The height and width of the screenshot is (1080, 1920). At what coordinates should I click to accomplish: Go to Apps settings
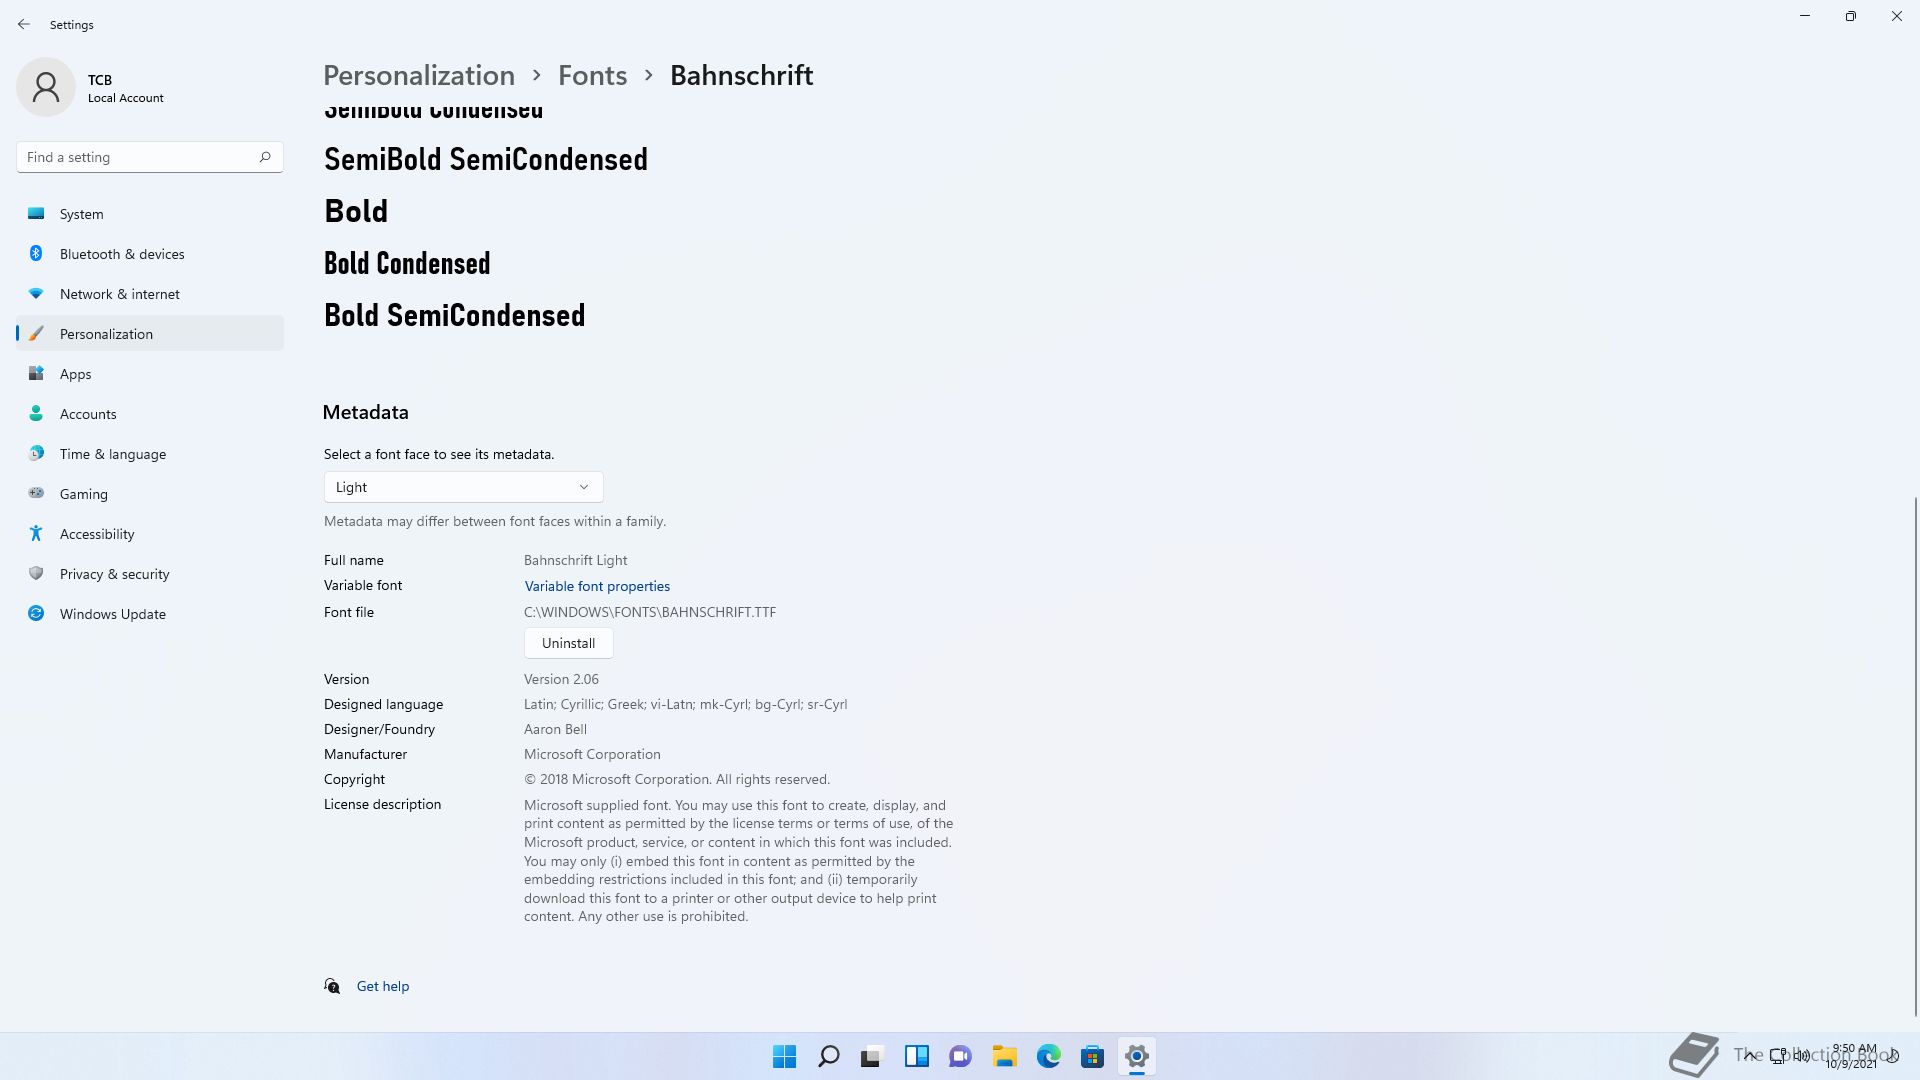coord(150,374)
